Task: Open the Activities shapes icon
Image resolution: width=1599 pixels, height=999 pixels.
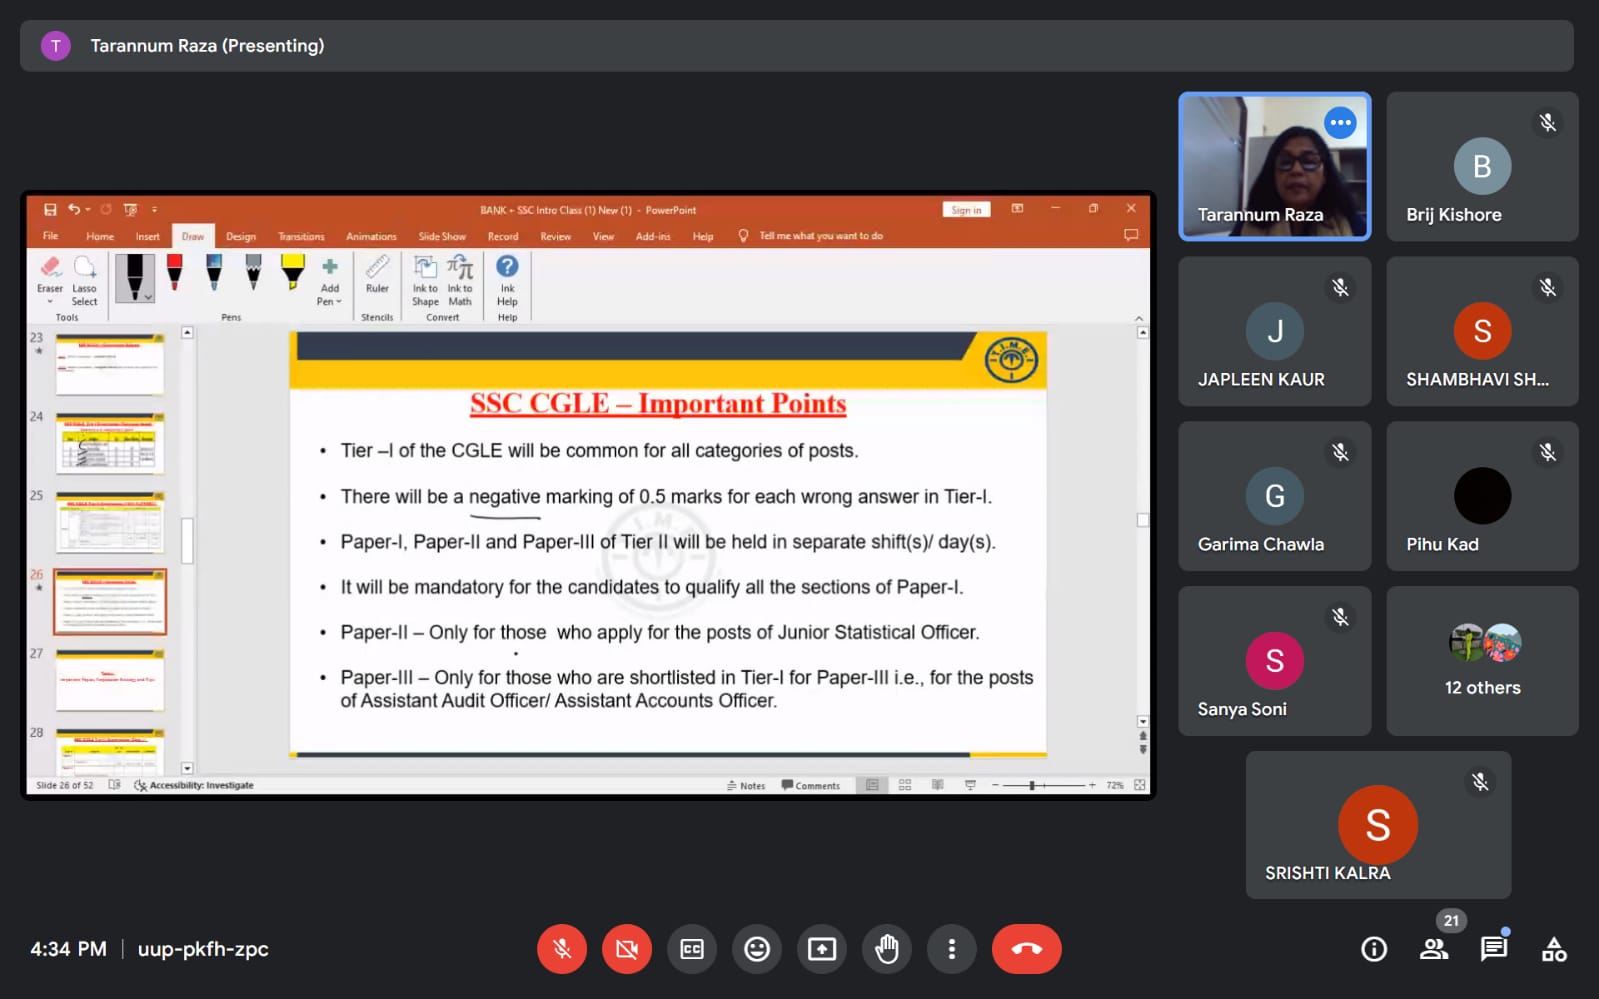Action: [x=1554, y=949]
